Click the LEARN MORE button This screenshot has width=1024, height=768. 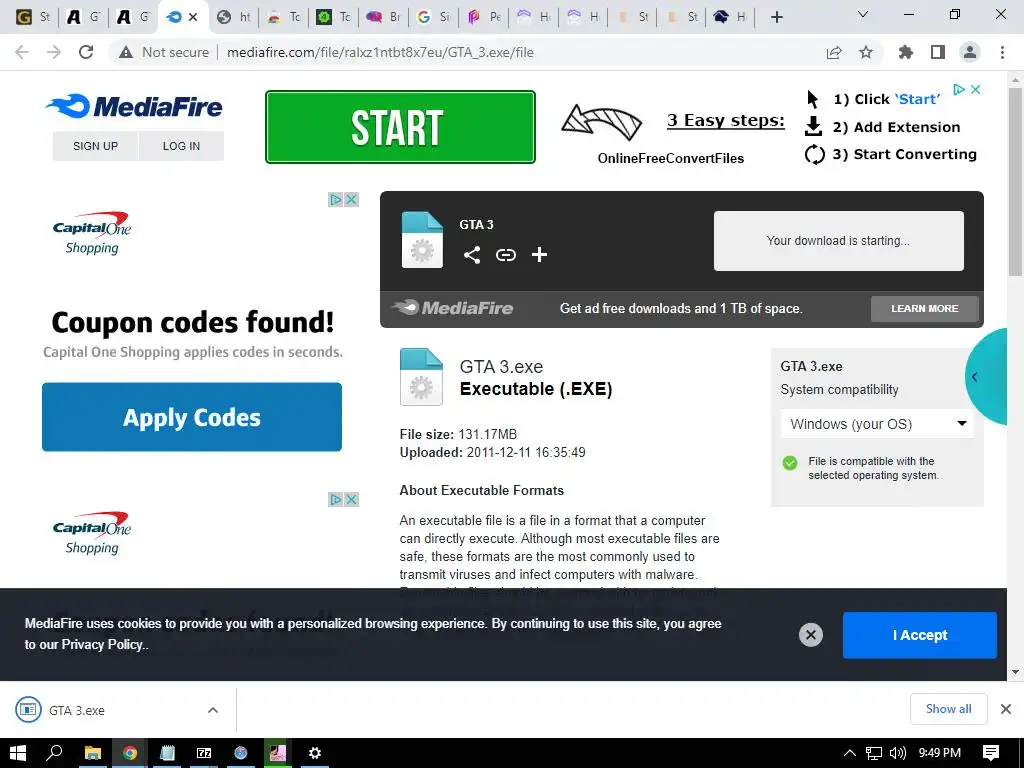[925, 308]
